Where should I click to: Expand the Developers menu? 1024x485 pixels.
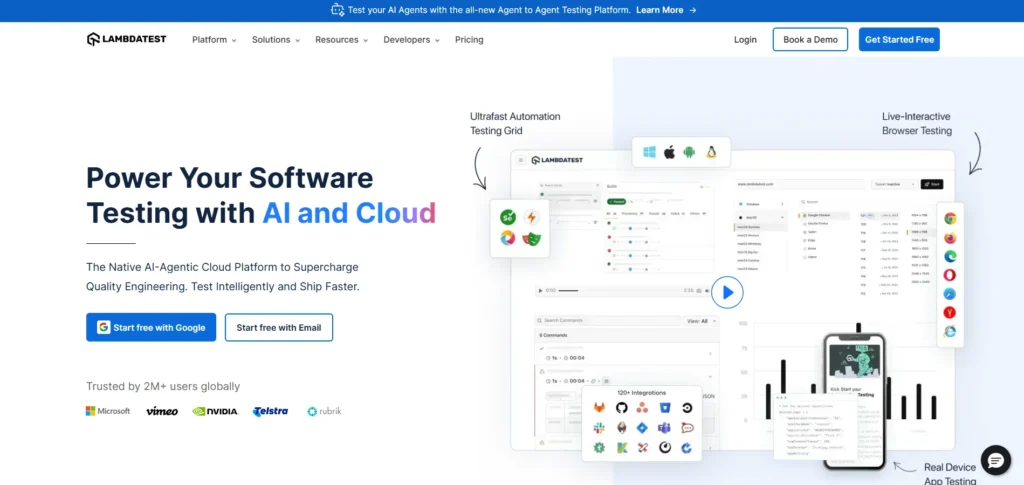click(411, 40)
